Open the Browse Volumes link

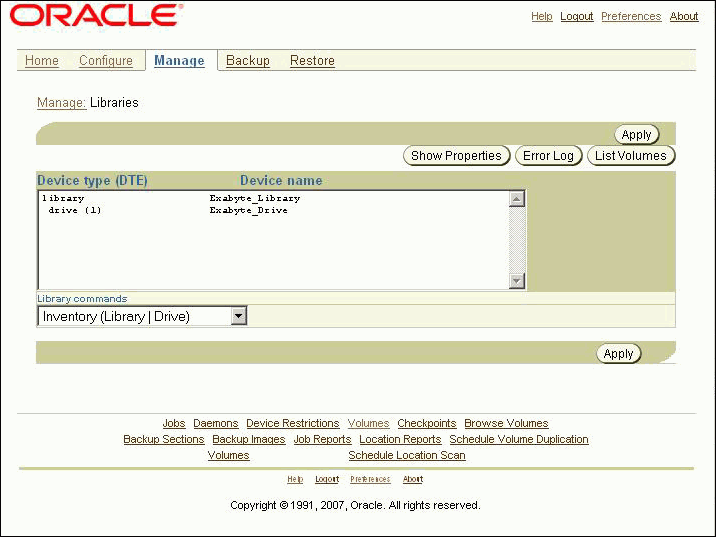tap(506, 423)
